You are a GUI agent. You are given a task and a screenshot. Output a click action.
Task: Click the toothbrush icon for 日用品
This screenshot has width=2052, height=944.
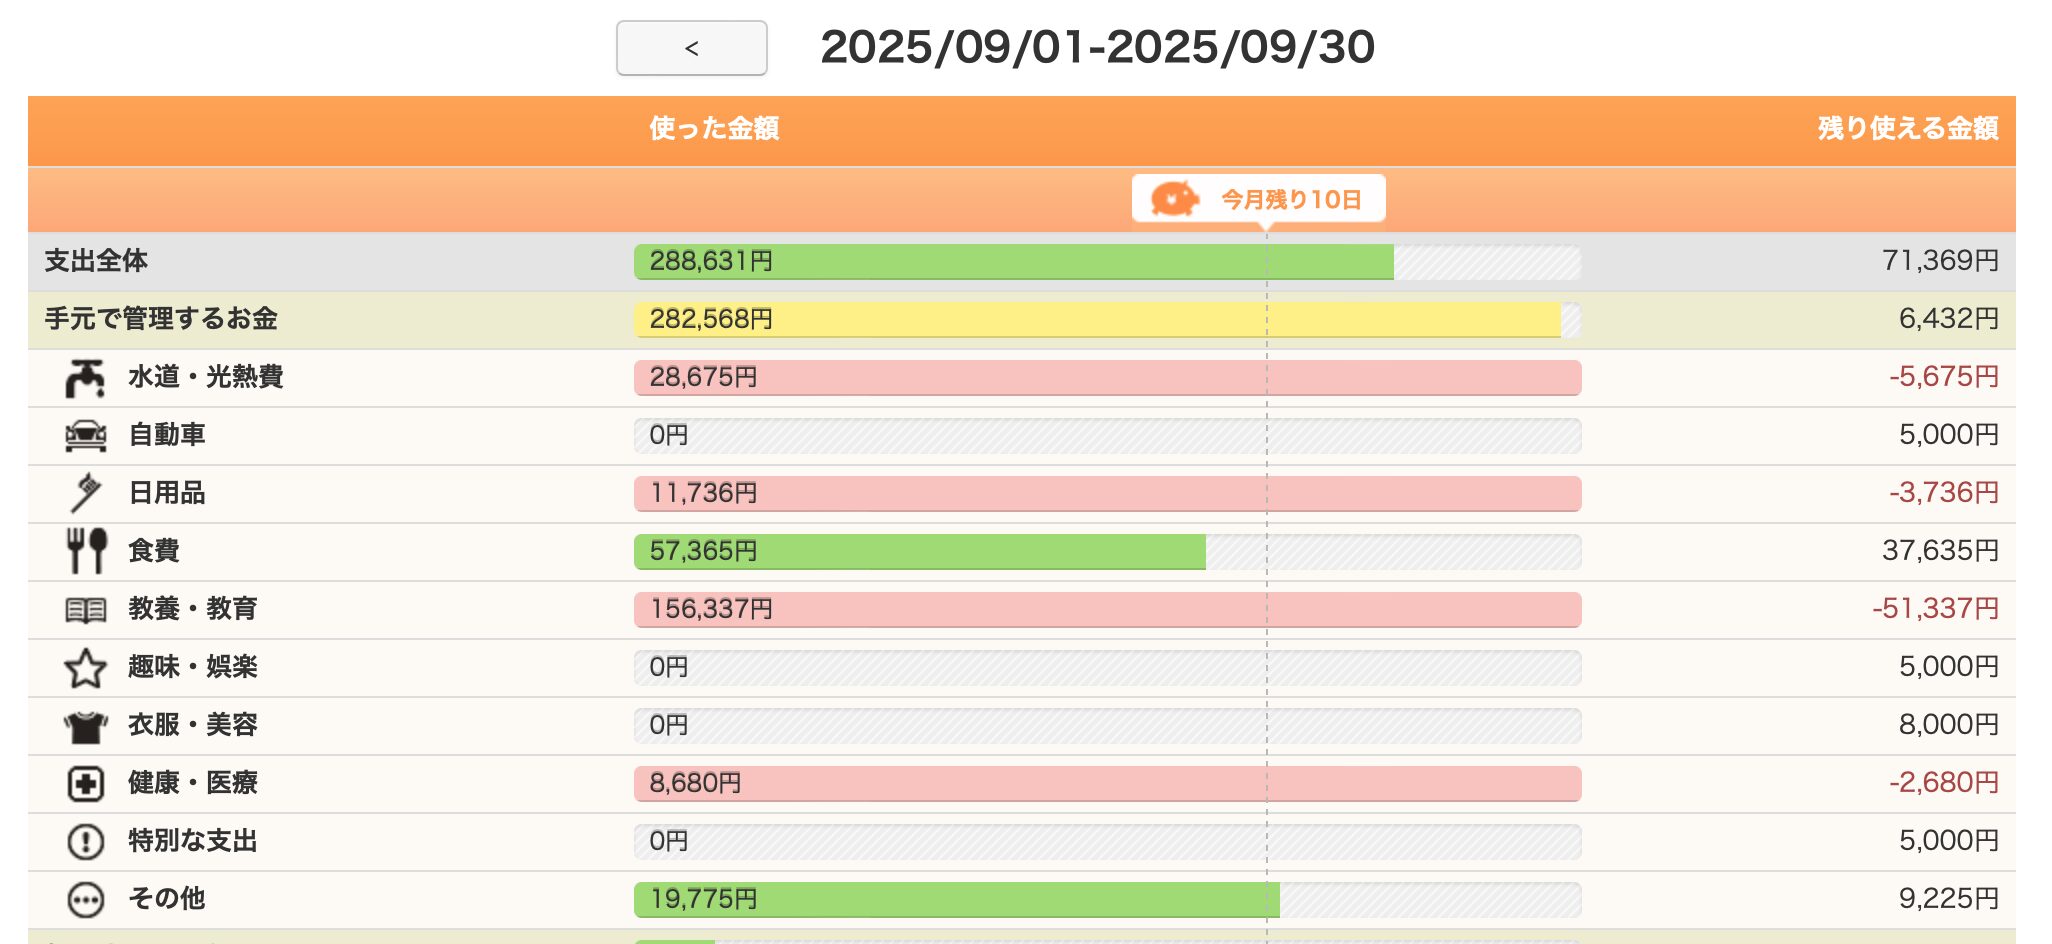pos(86,493)
